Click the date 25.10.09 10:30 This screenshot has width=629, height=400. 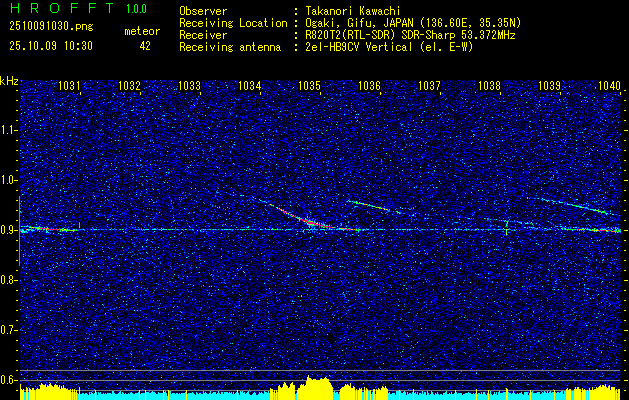[x=51, y=46]
